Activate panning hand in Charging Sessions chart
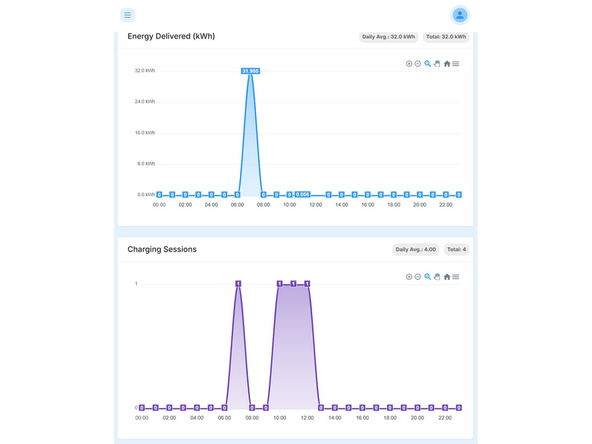 pos(437,277)
